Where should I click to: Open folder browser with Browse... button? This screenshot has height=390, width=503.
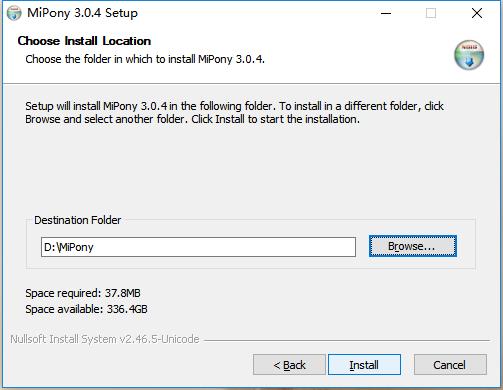(x=413, y=246)
